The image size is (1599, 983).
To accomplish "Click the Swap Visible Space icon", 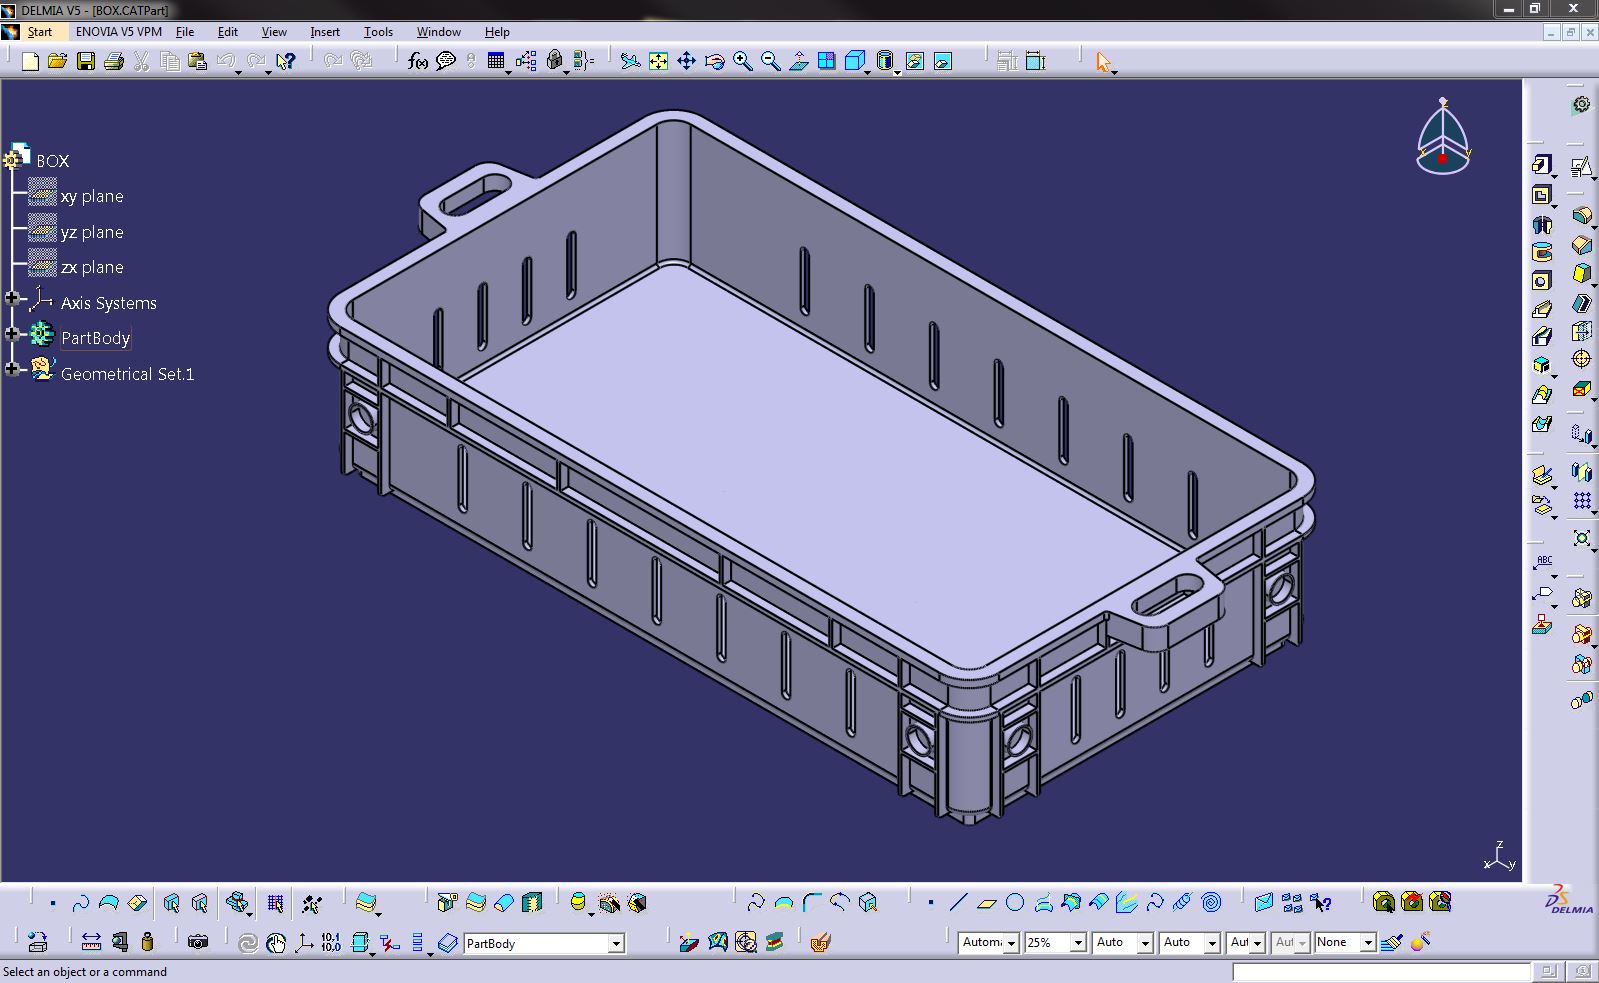I will tap(943, 61).
